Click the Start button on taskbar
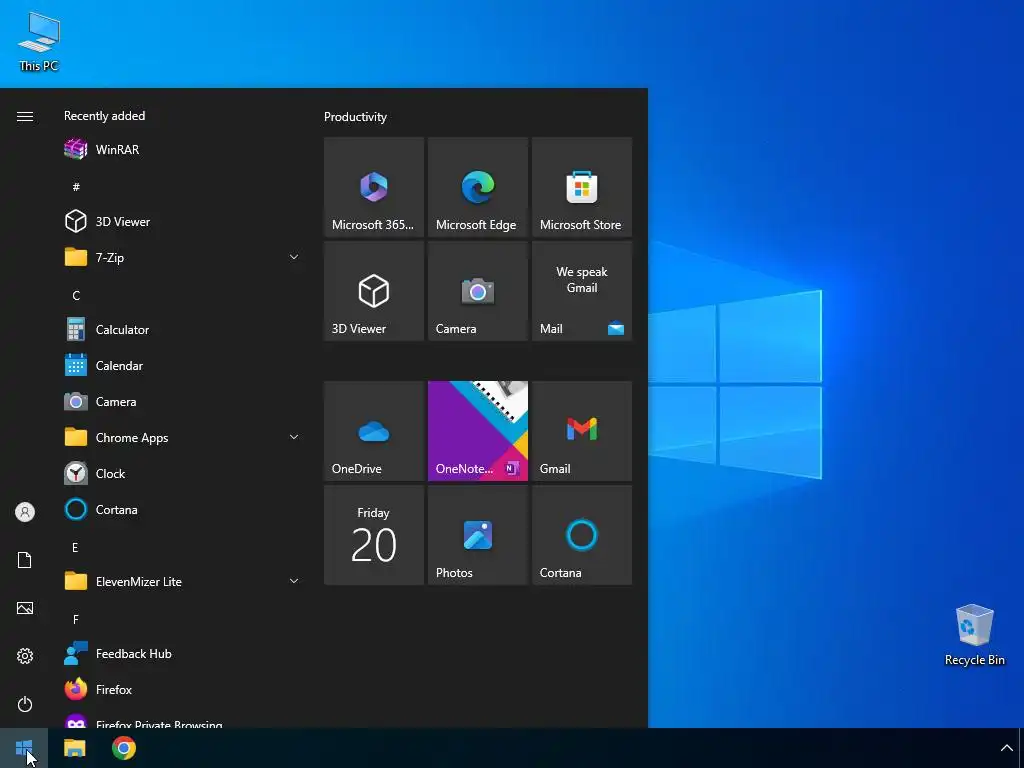This screenshot has height=768, width=1024. tap(24, 748)
